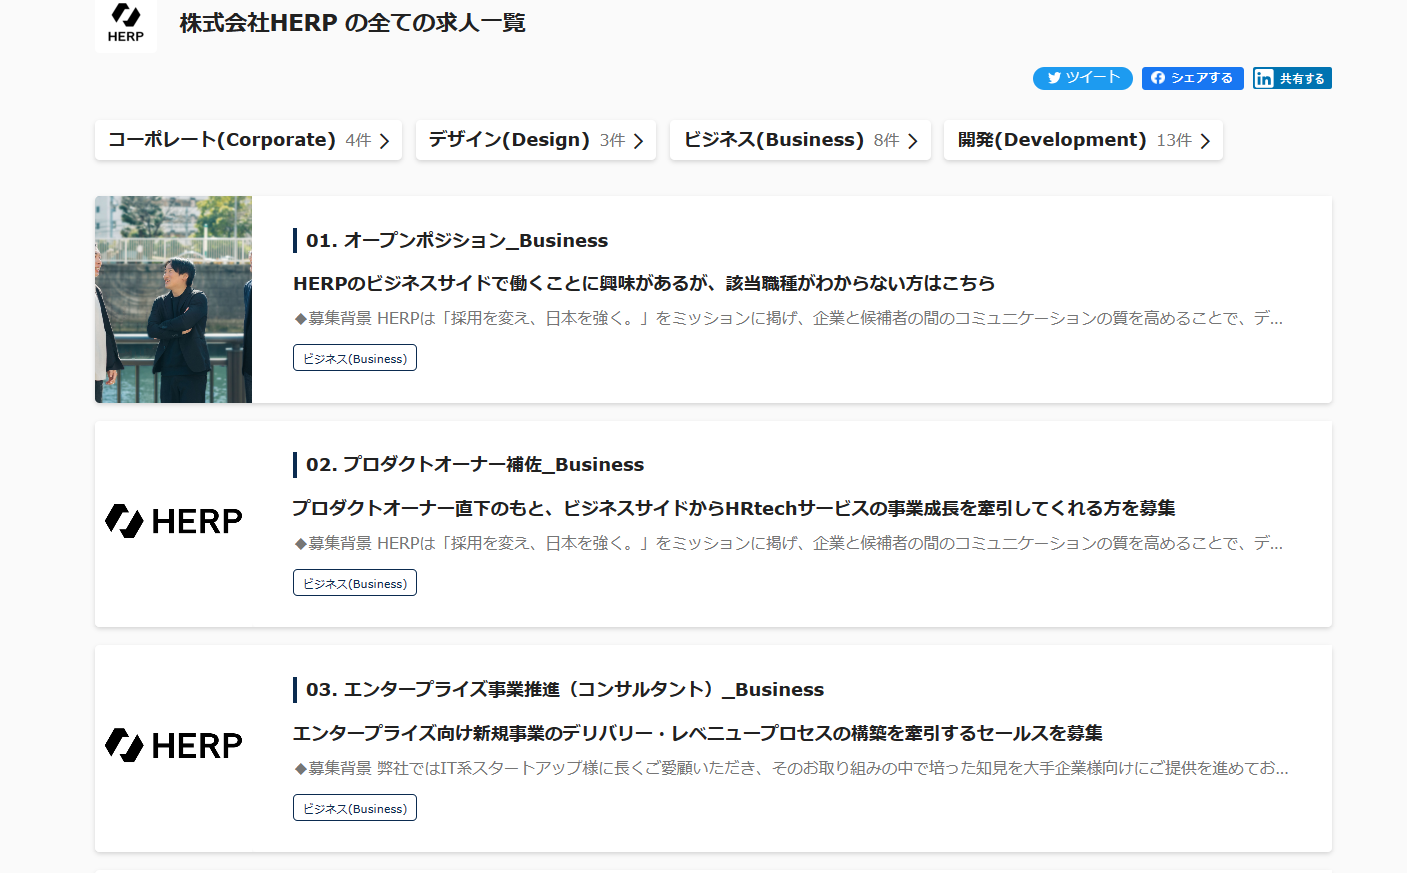Image resolution: width=1407 pixels, height=873 pixels.
Task: Open the 02. プロダクトオーナー補佐_Business job title
Action: [x=475, y=464]
